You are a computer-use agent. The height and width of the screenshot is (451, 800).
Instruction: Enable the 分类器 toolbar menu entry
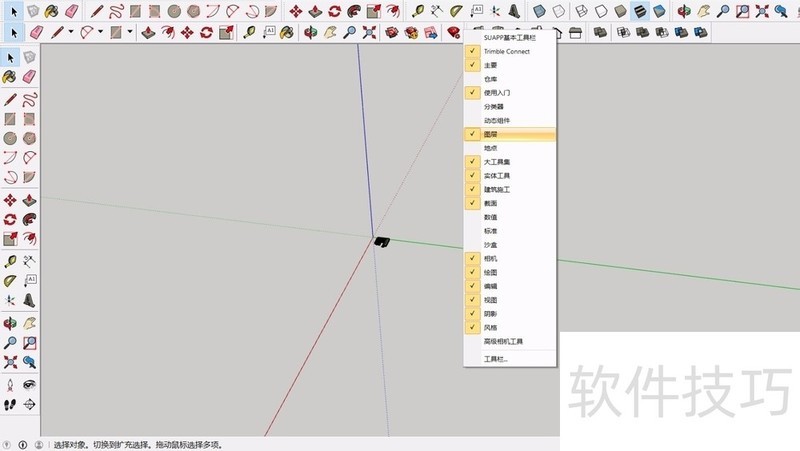509,106
